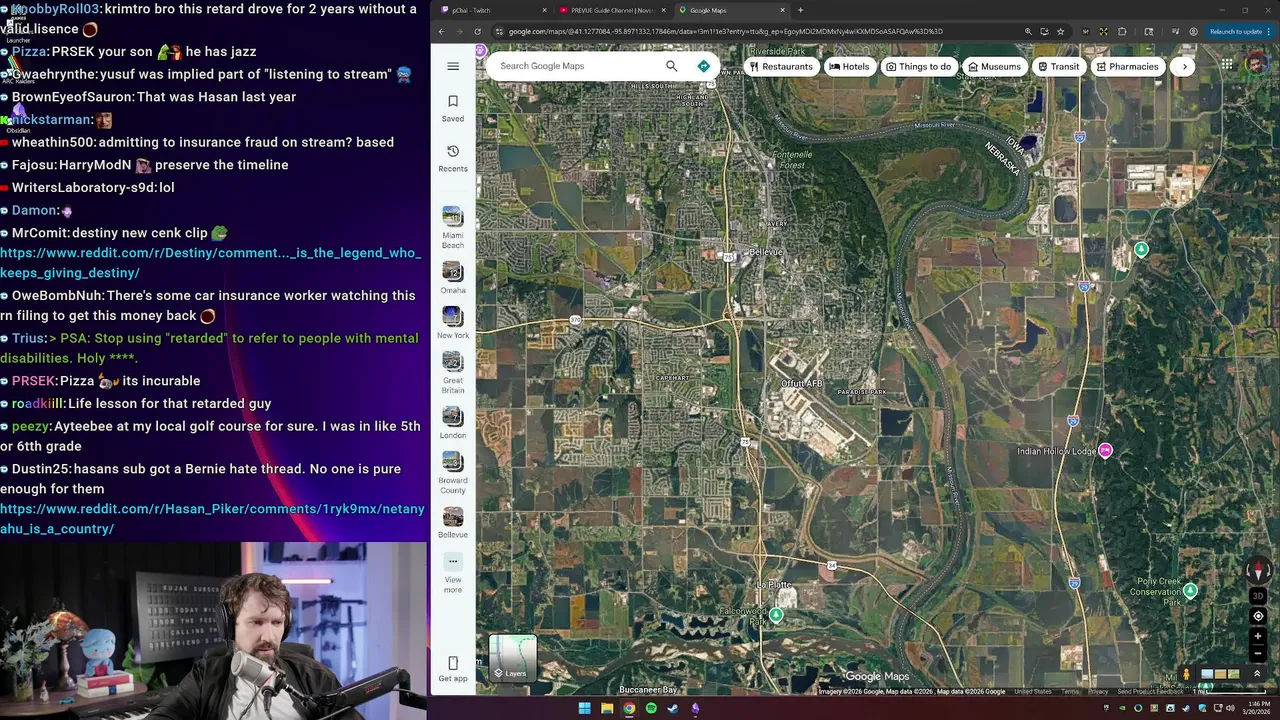Filter map by Restaurants chip
1280x720 pixels.
781,66
